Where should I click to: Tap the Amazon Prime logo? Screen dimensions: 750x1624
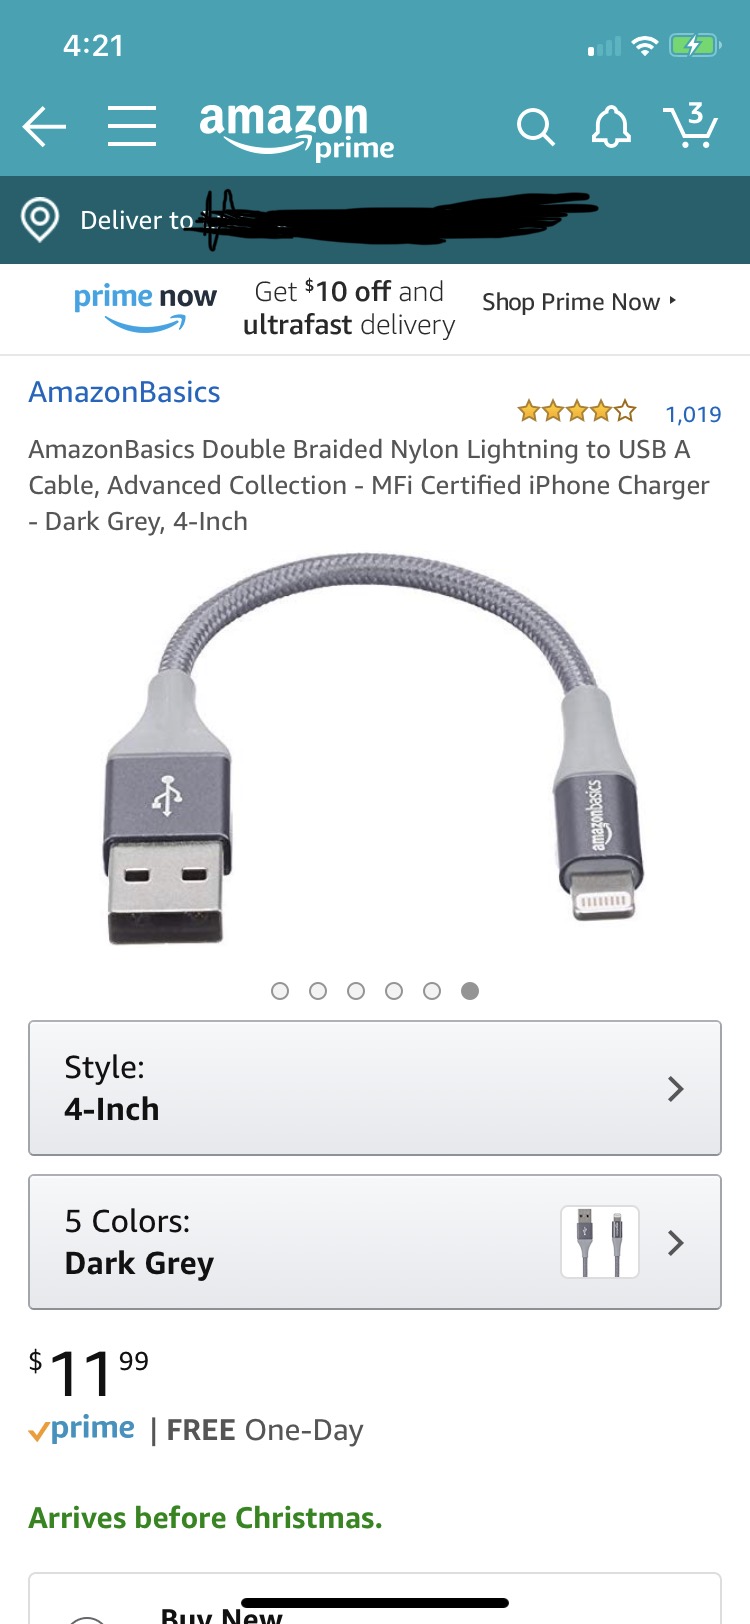[x=297, y=130]
